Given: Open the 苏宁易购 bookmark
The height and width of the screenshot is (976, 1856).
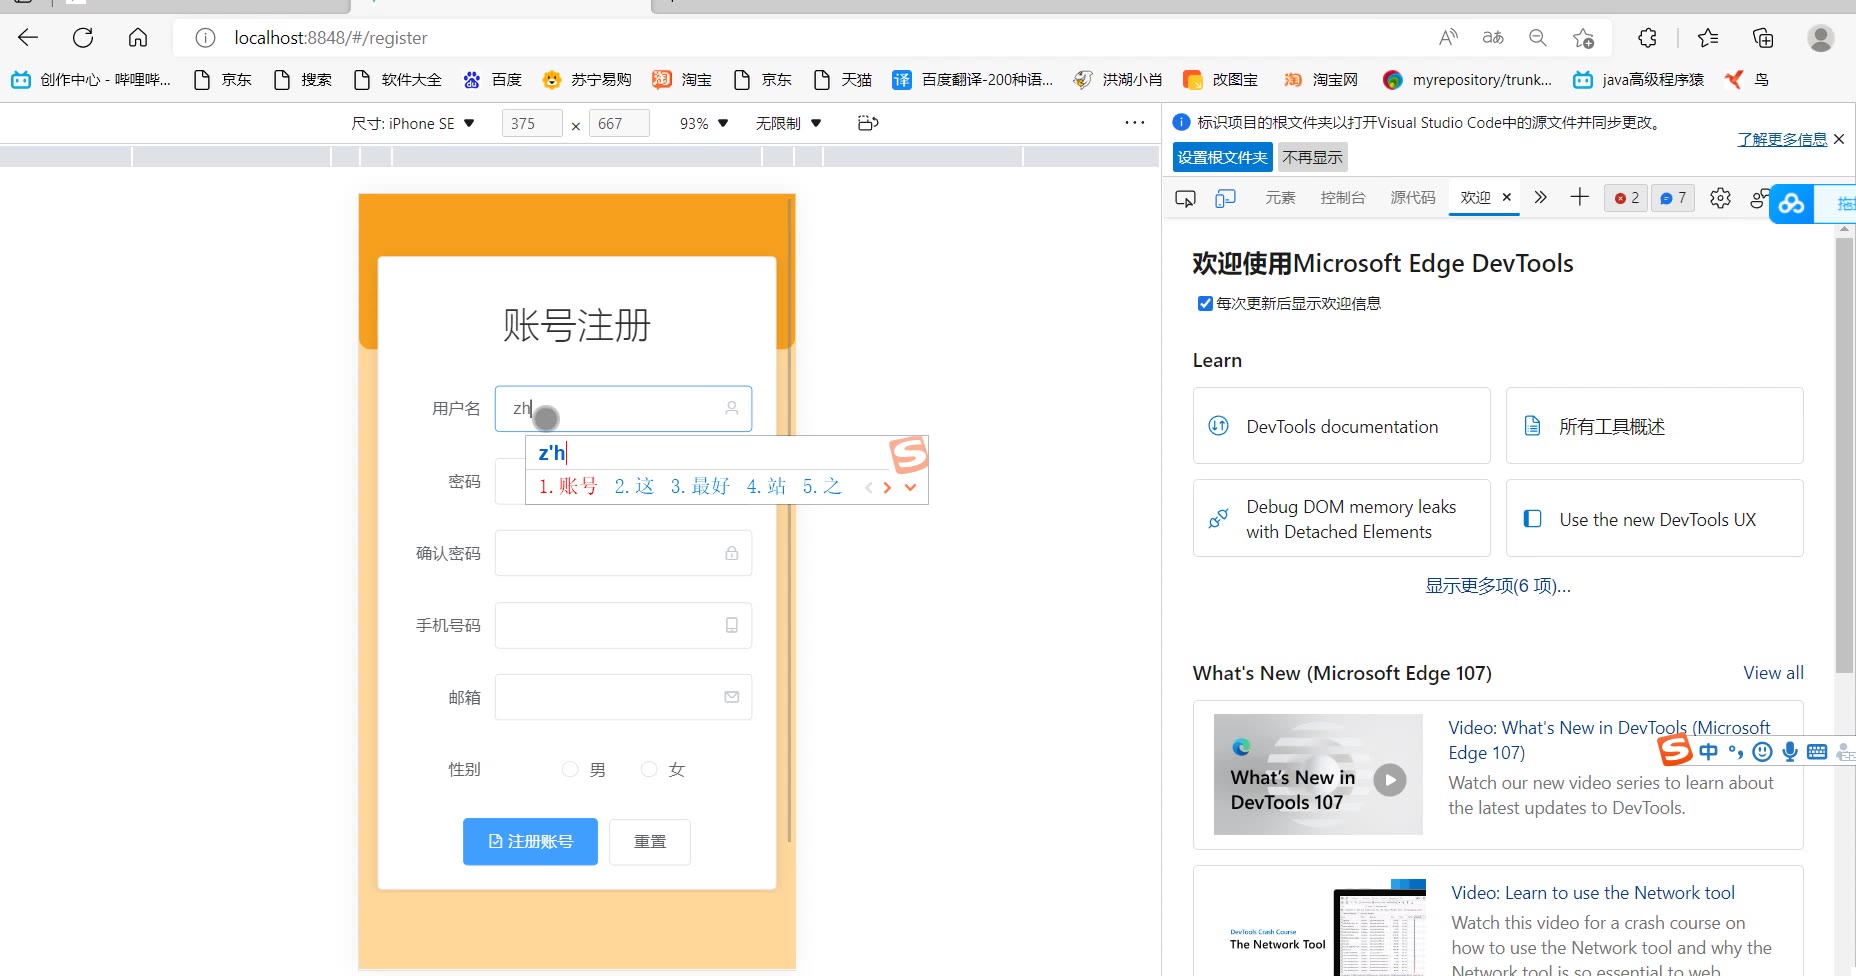Looking at the screenshot, I should pos(586,79).
